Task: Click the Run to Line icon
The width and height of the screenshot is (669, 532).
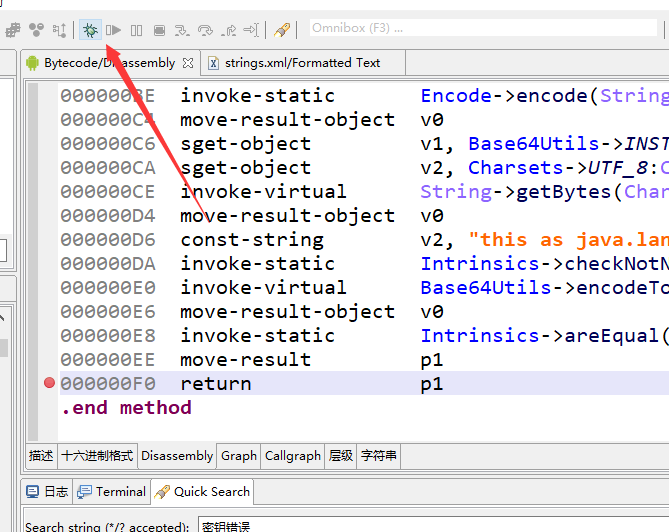Action: [x=251, y=30]
